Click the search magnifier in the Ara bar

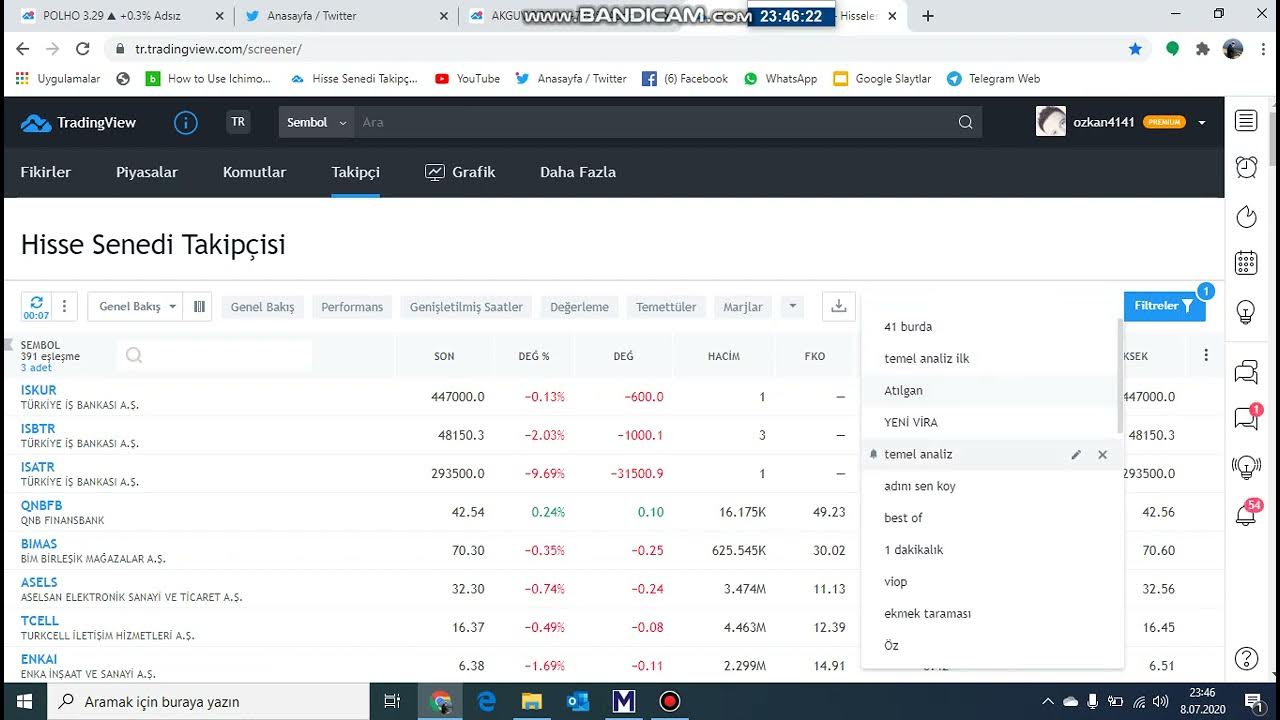click(x=965, y=122)
